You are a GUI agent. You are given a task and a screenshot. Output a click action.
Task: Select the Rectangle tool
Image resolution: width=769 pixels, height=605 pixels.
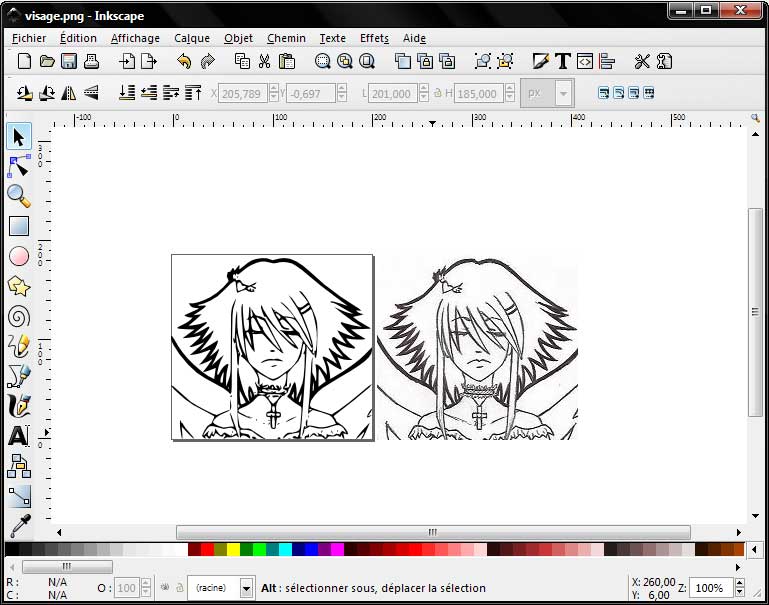pos(19,226)
